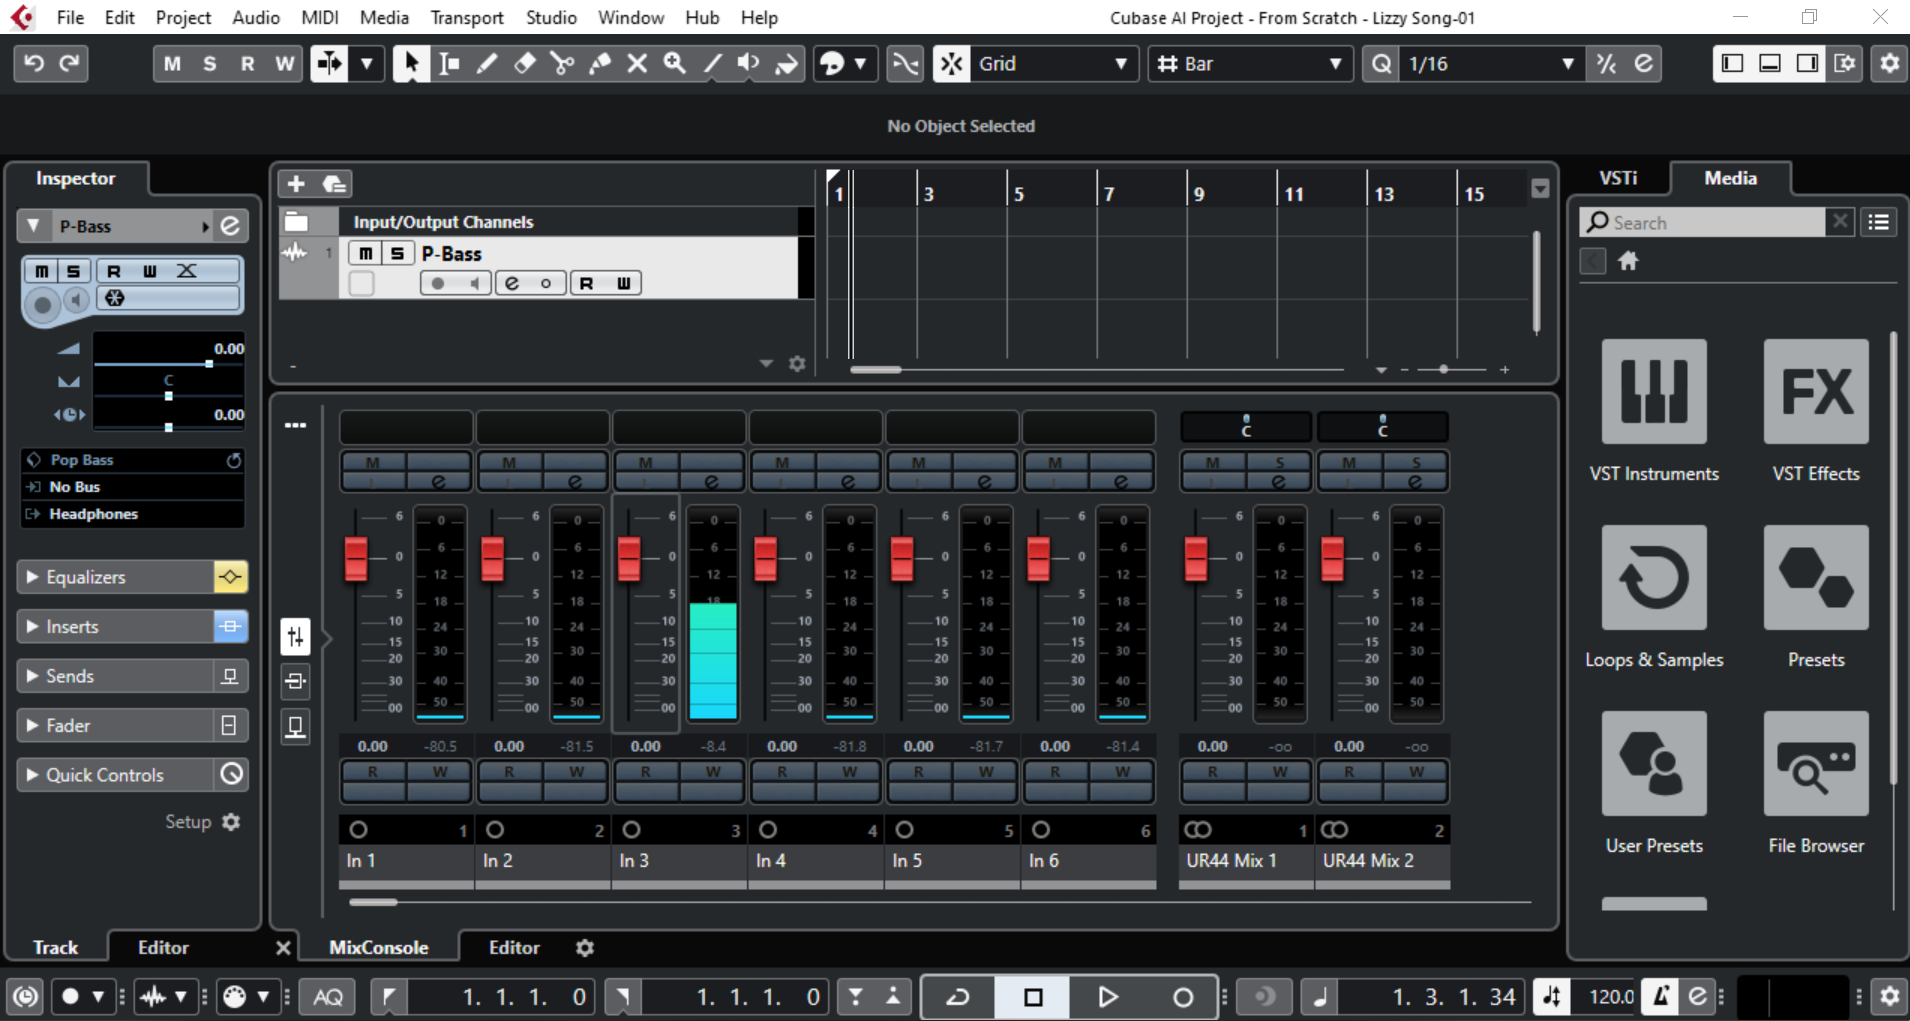This screenshot has height=1021, width=1910.
Task: Open MixConsole functions three-dot menu
Action: coord(295,425)
